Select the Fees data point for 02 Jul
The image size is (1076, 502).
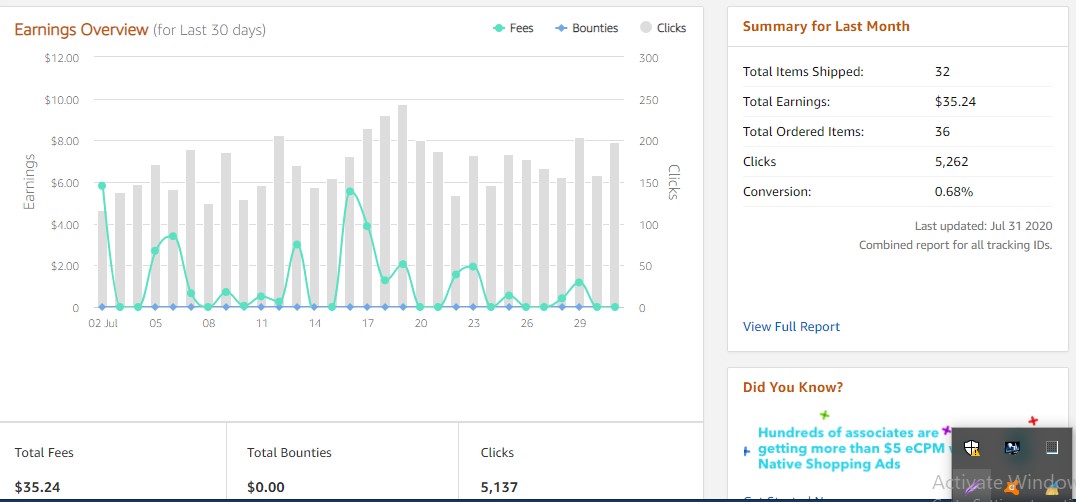coord(102,186)
